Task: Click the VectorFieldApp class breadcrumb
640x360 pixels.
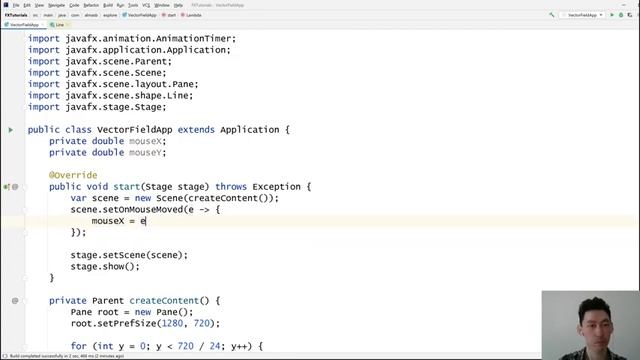Action: click(x=140, y=15)
